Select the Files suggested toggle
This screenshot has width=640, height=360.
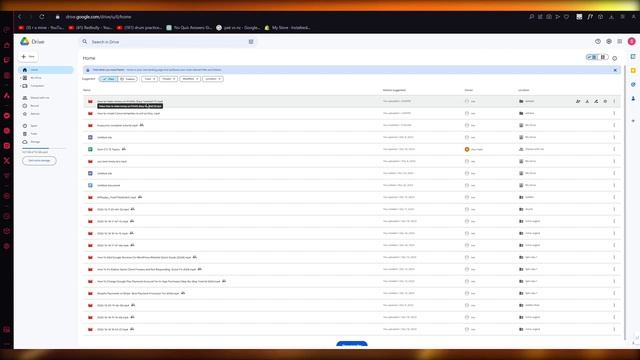coord(108,79)
